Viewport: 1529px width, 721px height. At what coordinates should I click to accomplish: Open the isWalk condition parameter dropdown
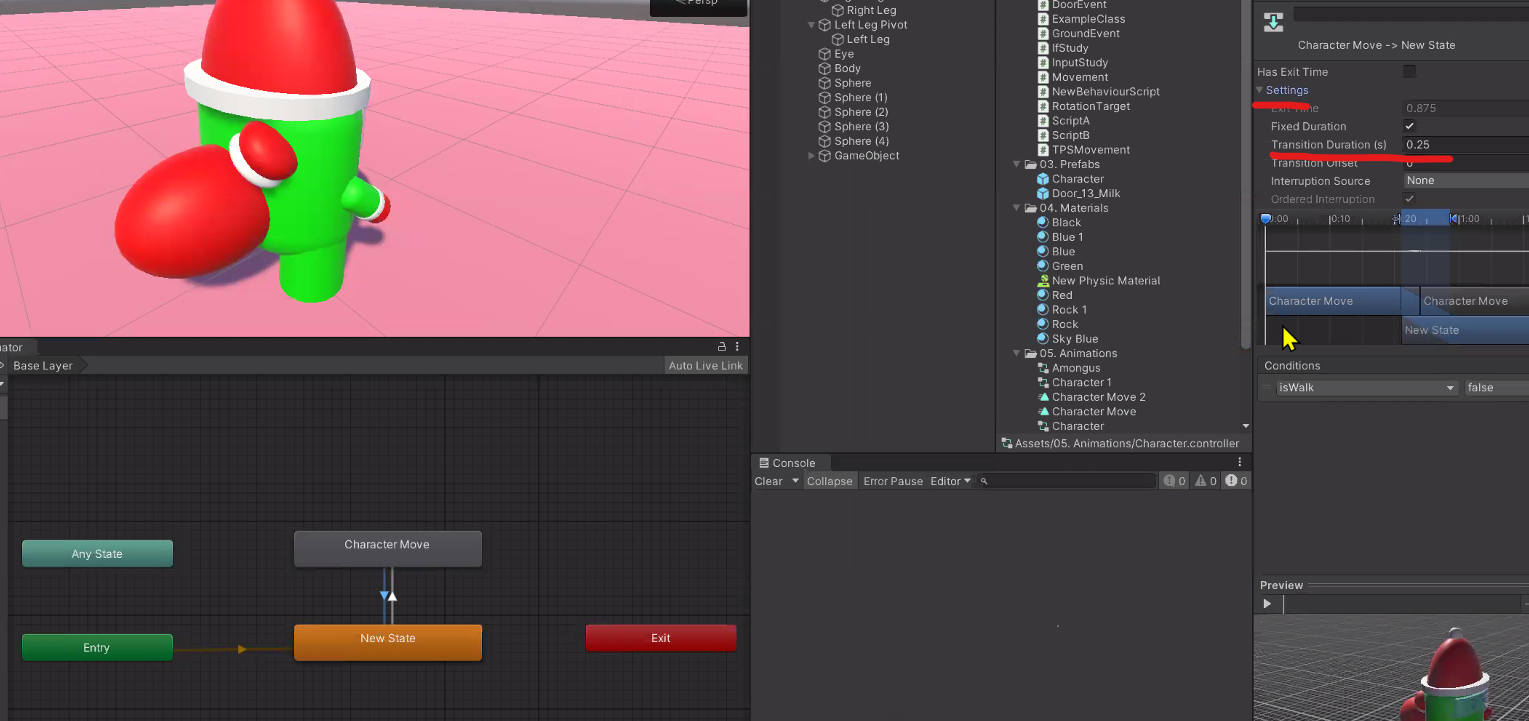tap(1367, 388)
